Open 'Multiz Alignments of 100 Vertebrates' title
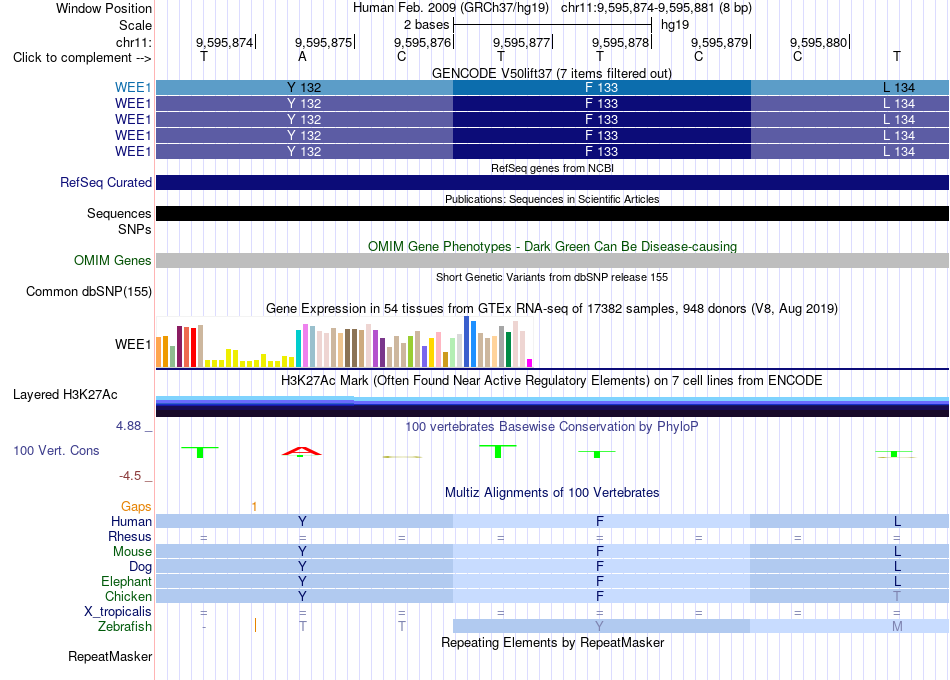Viewport: 950px width, 680px height. 552,492
